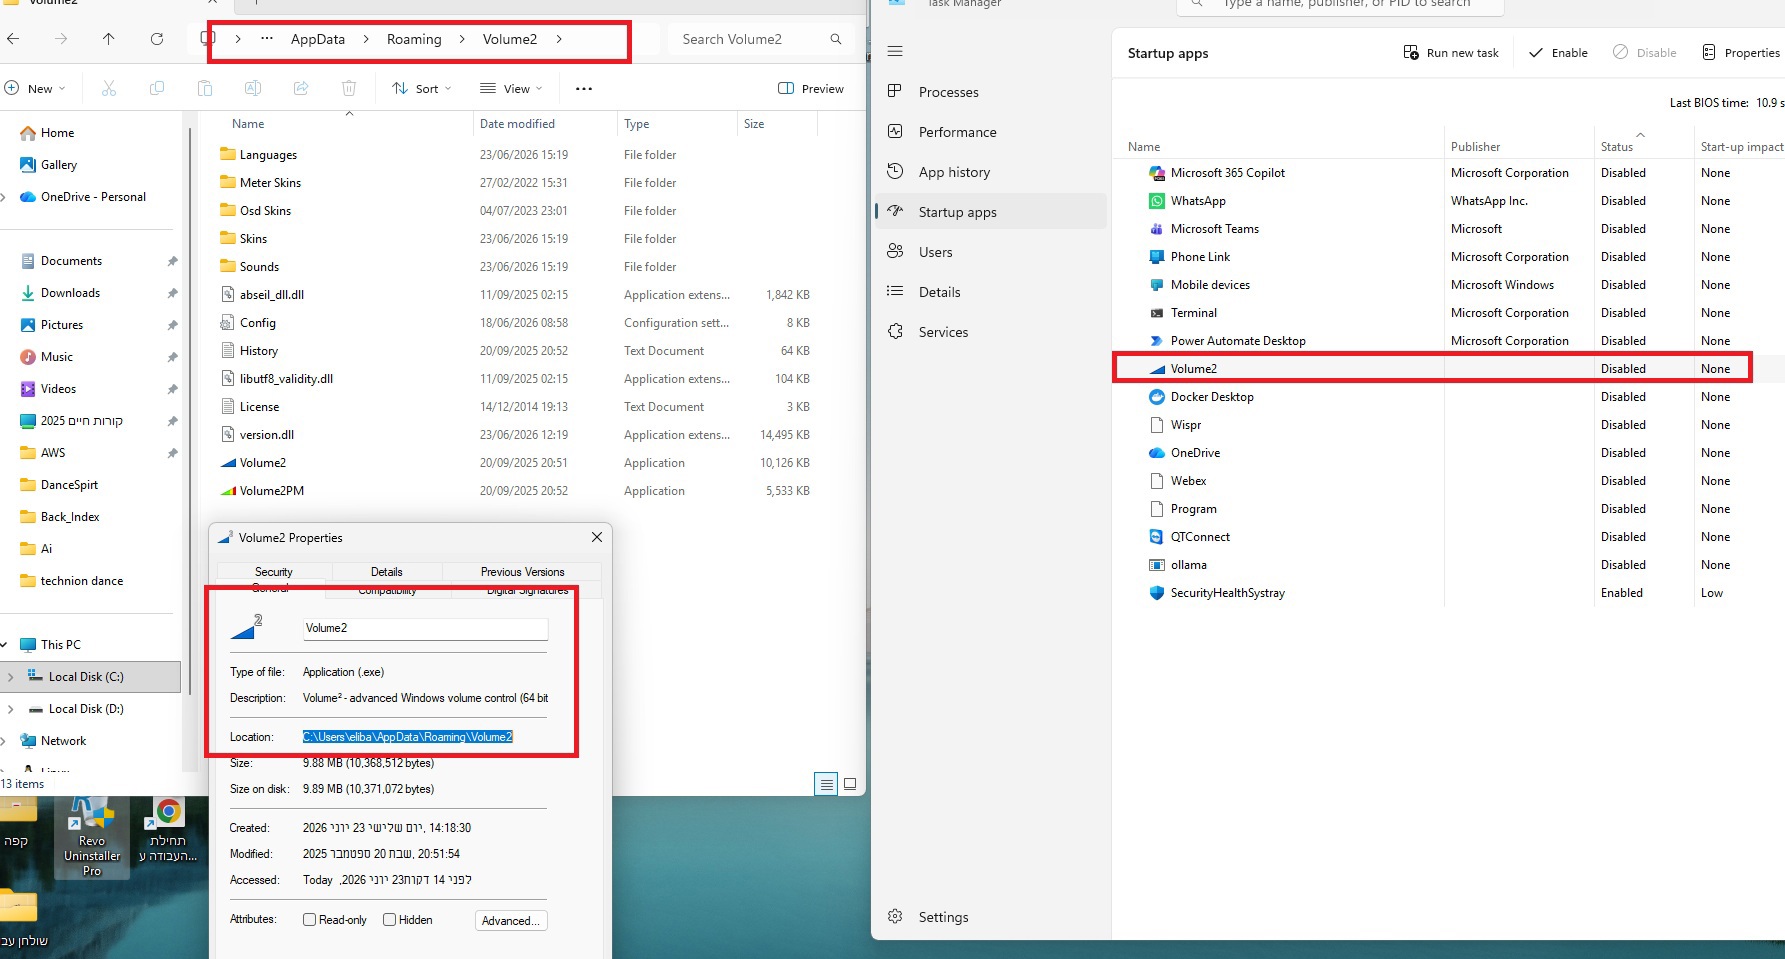Click the Delete trash icon in Explorer toolbar
The width and height of the screenshot is (1785, 959).
pos(349,88)
